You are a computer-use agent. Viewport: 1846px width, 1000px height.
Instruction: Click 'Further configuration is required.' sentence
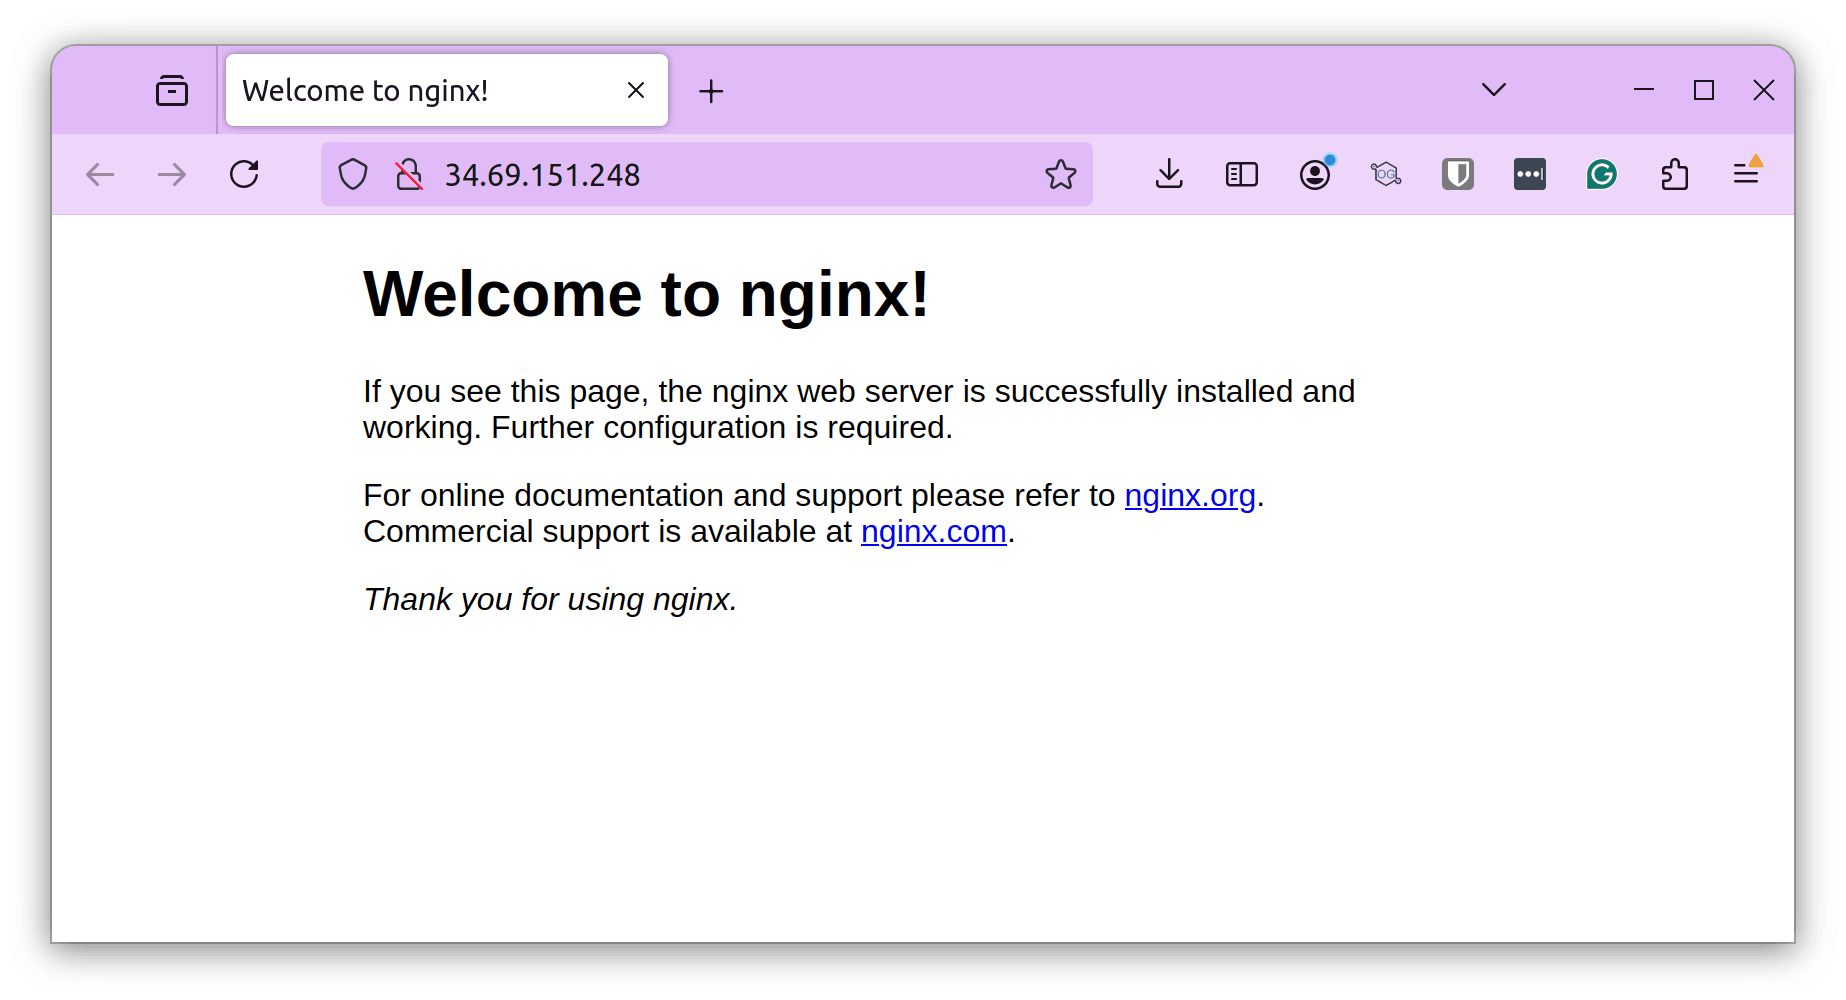(x=722, y=428)
